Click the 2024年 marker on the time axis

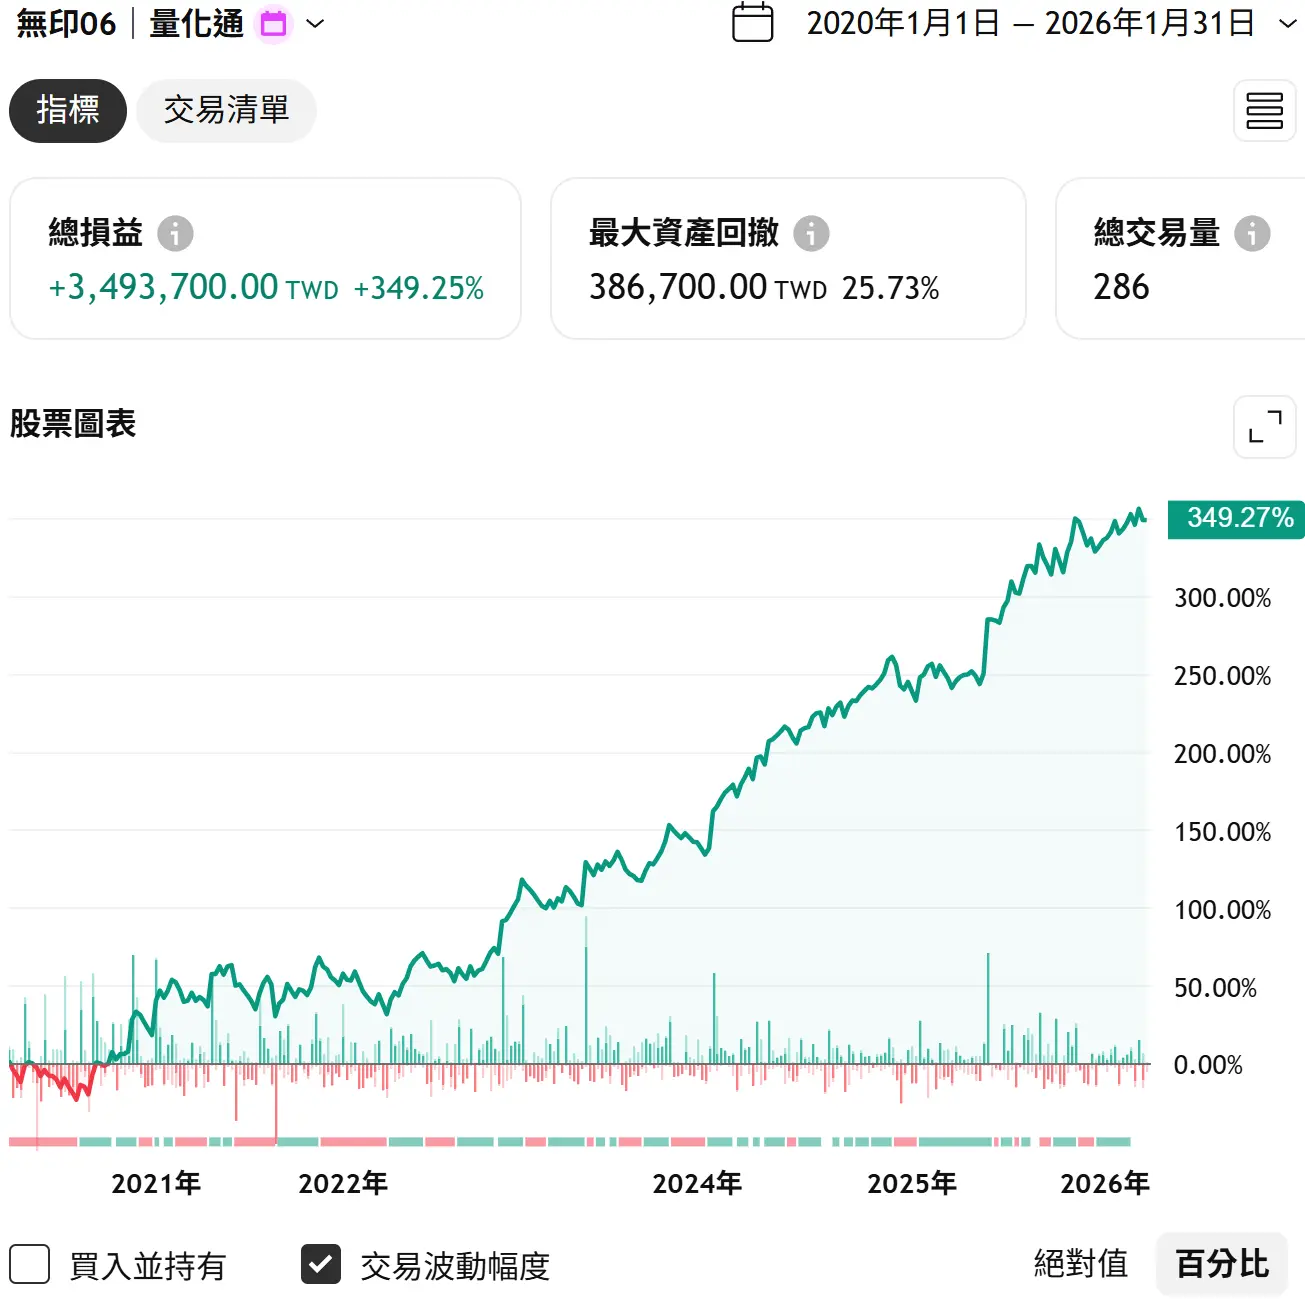point(697,1184)
